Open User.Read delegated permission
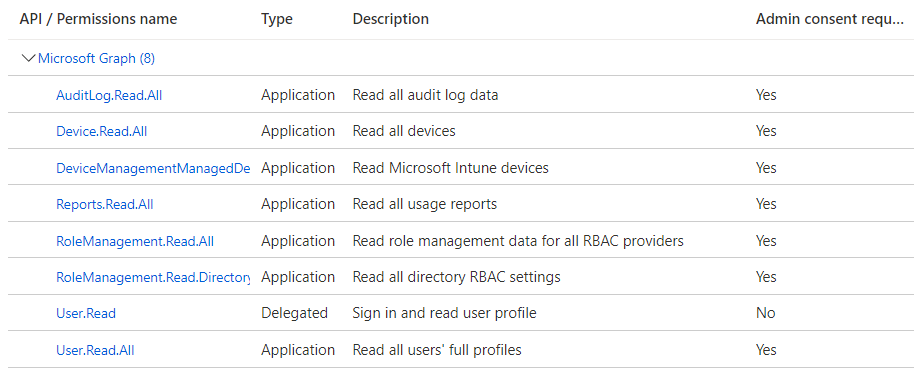 tap(86, 313)
